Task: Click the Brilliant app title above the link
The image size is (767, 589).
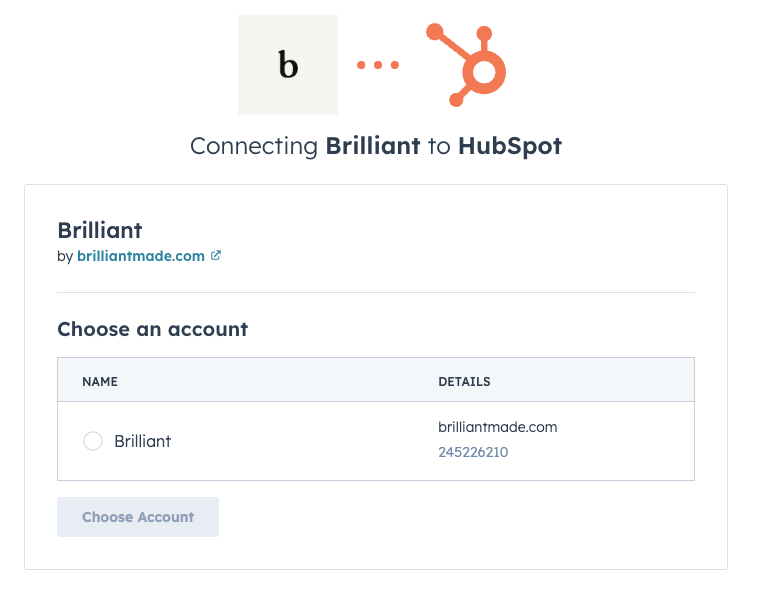Action: [100, 230]
